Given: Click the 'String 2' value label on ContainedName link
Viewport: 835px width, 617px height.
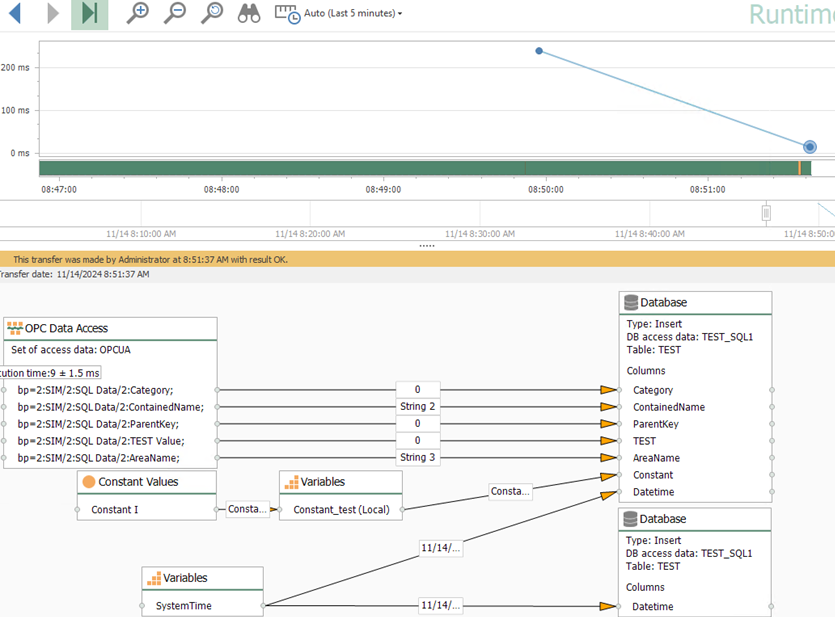Looking at the screenshot, I should (x=417, y=407).
